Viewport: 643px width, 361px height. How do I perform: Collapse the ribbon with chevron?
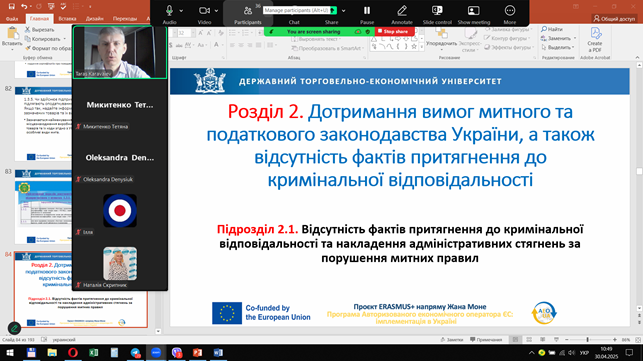[637, 57]
